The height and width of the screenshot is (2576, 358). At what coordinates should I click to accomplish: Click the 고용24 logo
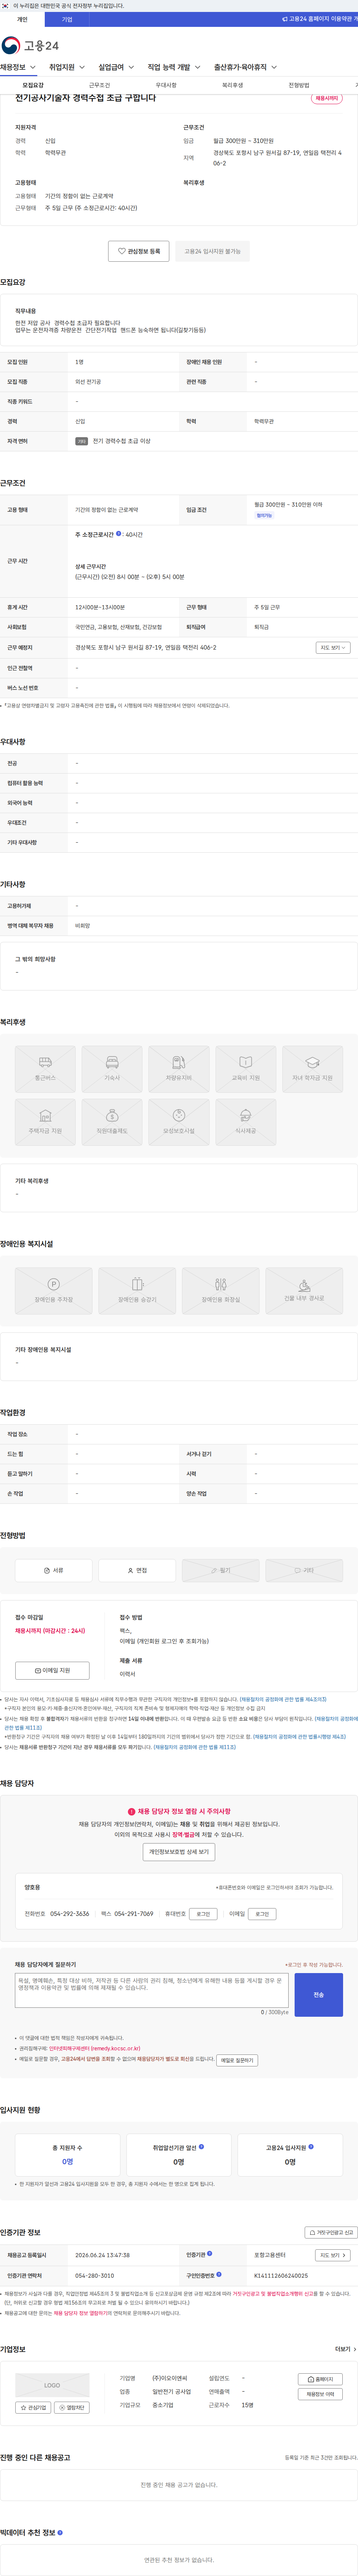point(30,46)
